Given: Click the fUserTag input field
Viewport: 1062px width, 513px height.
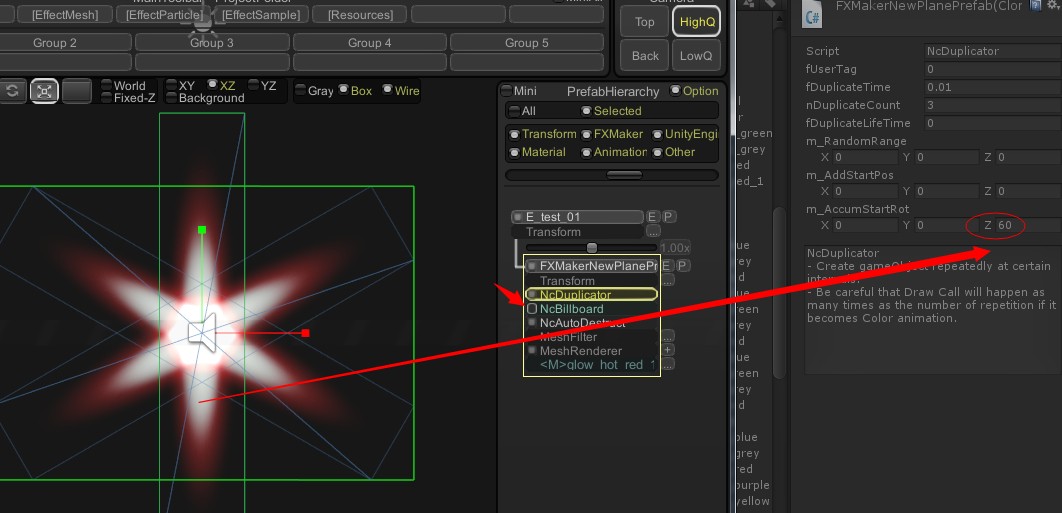Looking at the screenshot, I should pos(993,69).
